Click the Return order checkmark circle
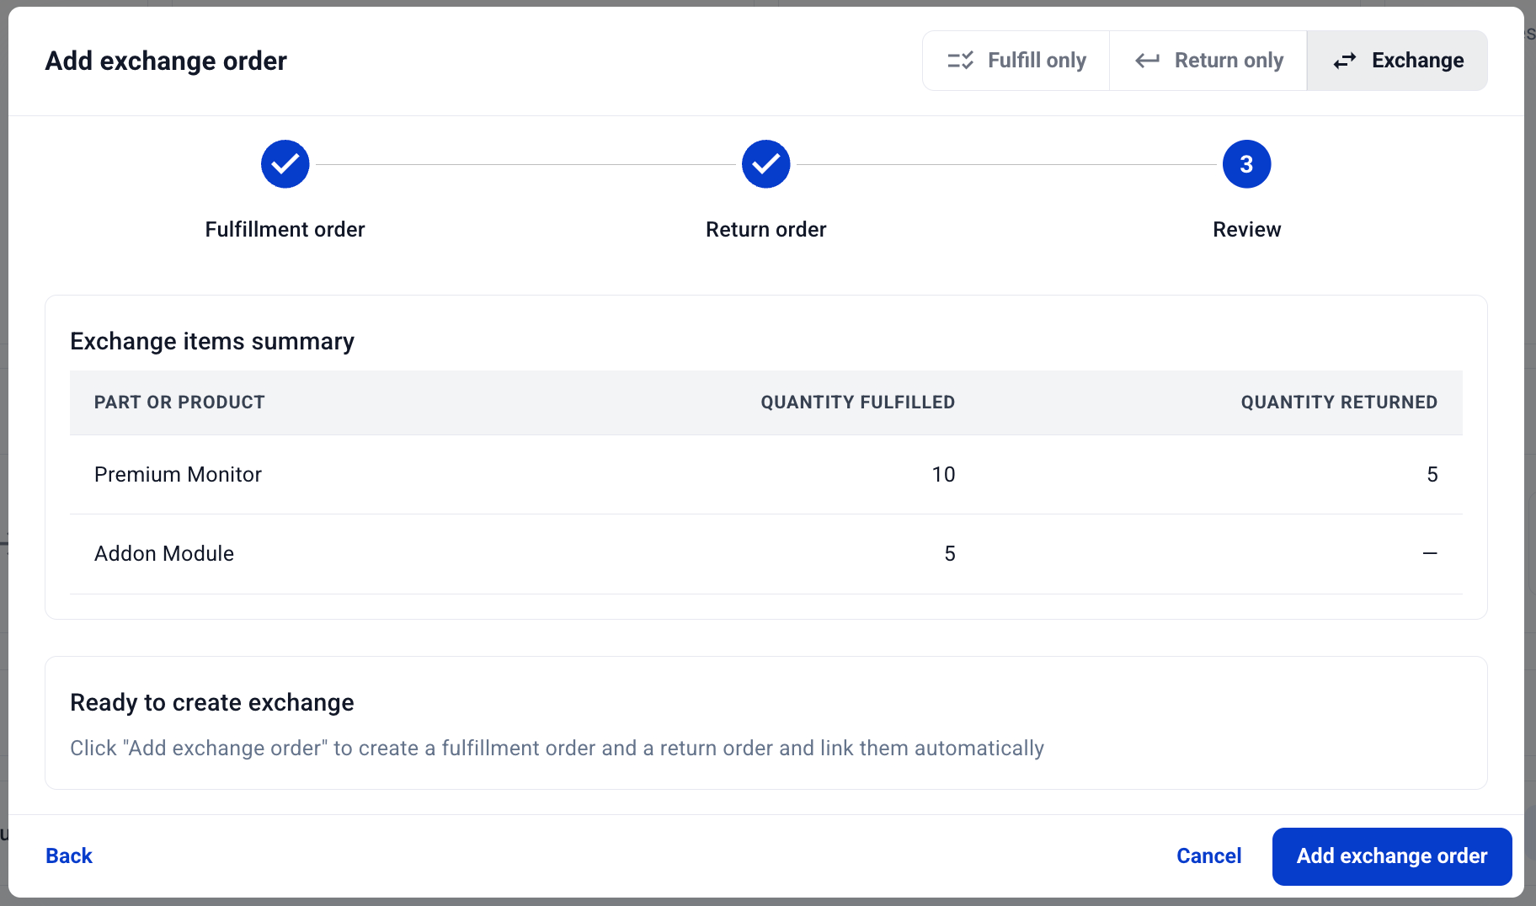This screenshot has height=906, width=1536. tap(766, 164)
